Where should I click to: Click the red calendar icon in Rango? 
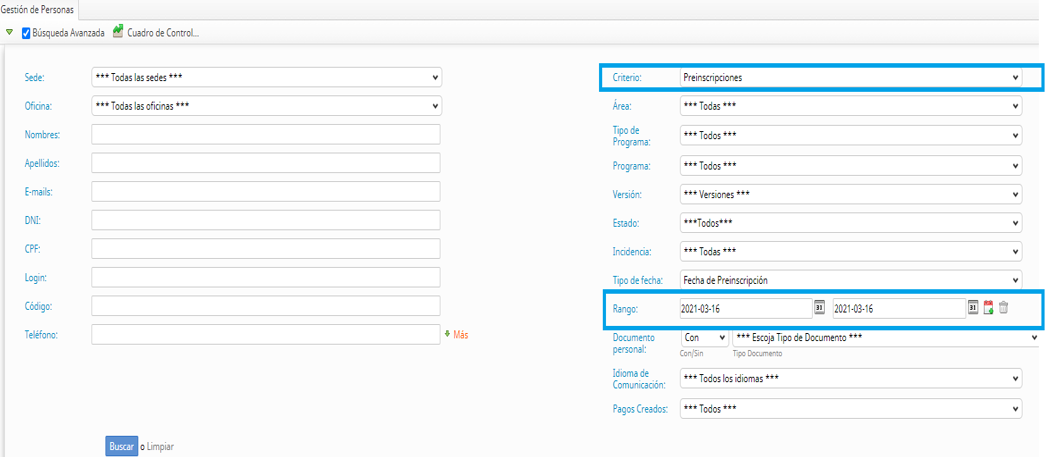point(988,308)
